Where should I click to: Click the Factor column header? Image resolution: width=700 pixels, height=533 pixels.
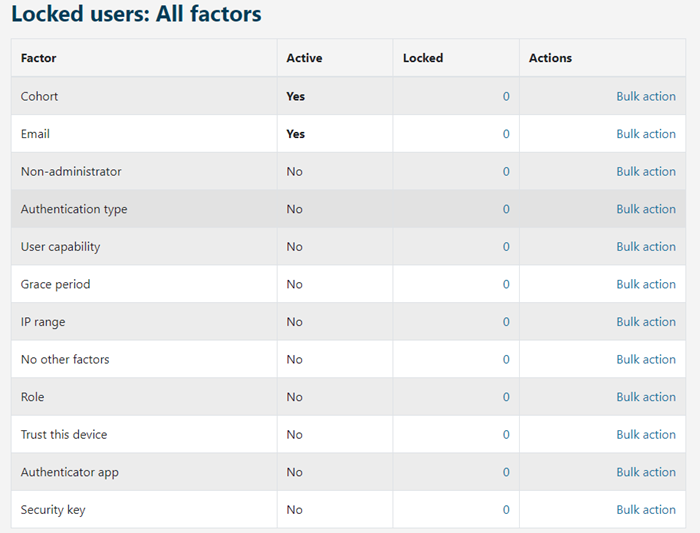[x=39, y=58]
